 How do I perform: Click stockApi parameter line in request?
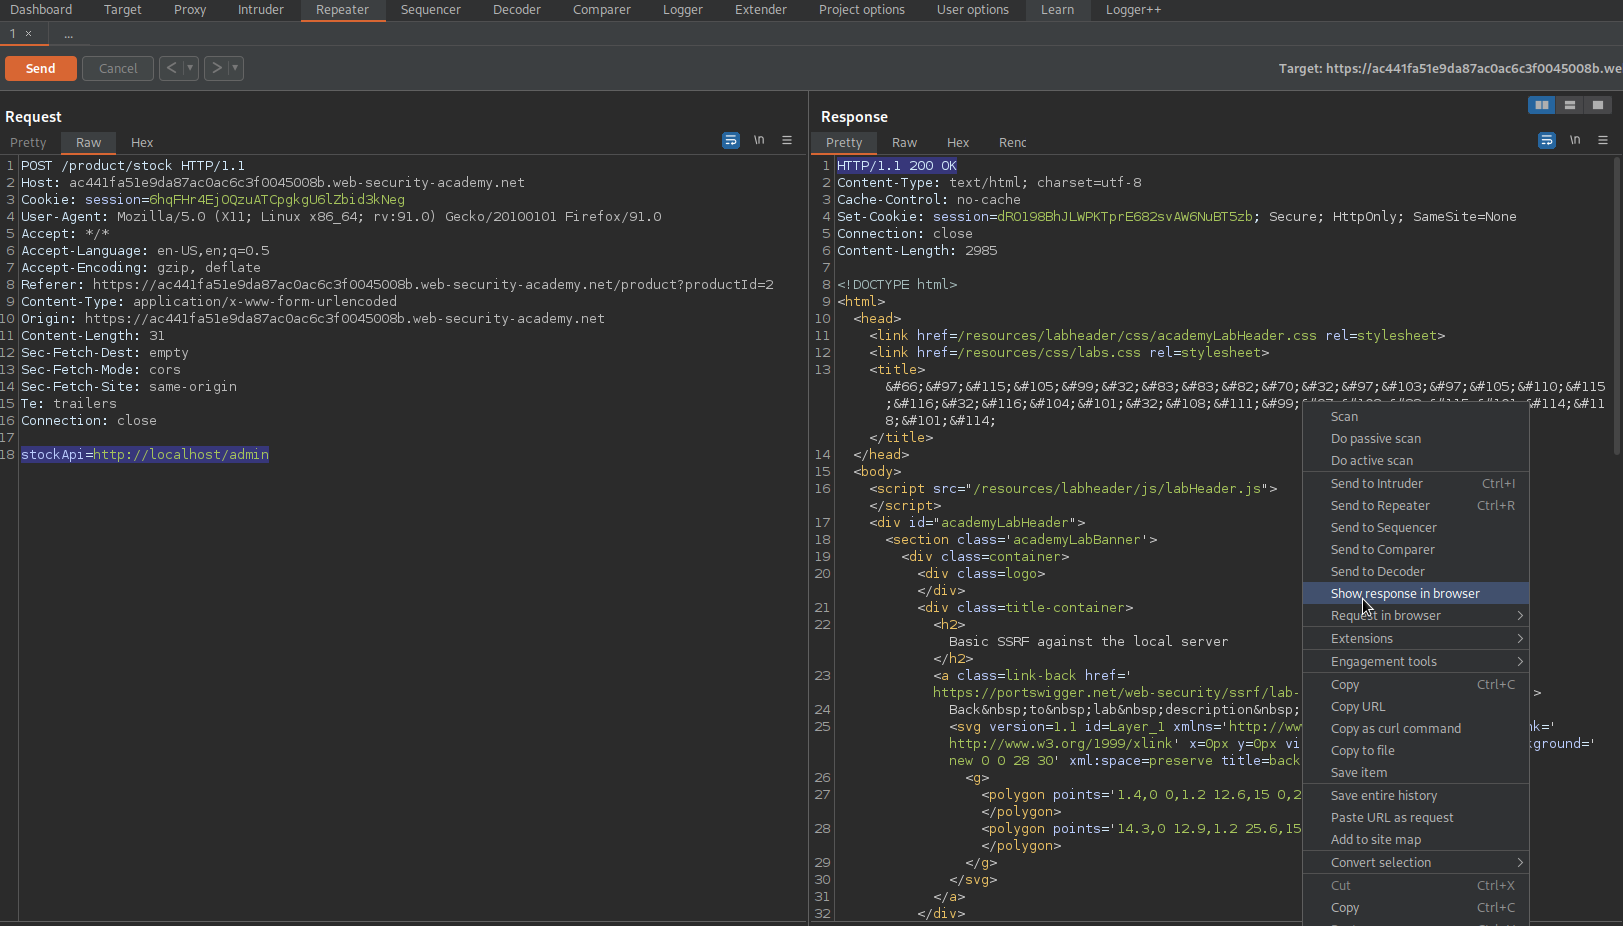coord(145,454)
